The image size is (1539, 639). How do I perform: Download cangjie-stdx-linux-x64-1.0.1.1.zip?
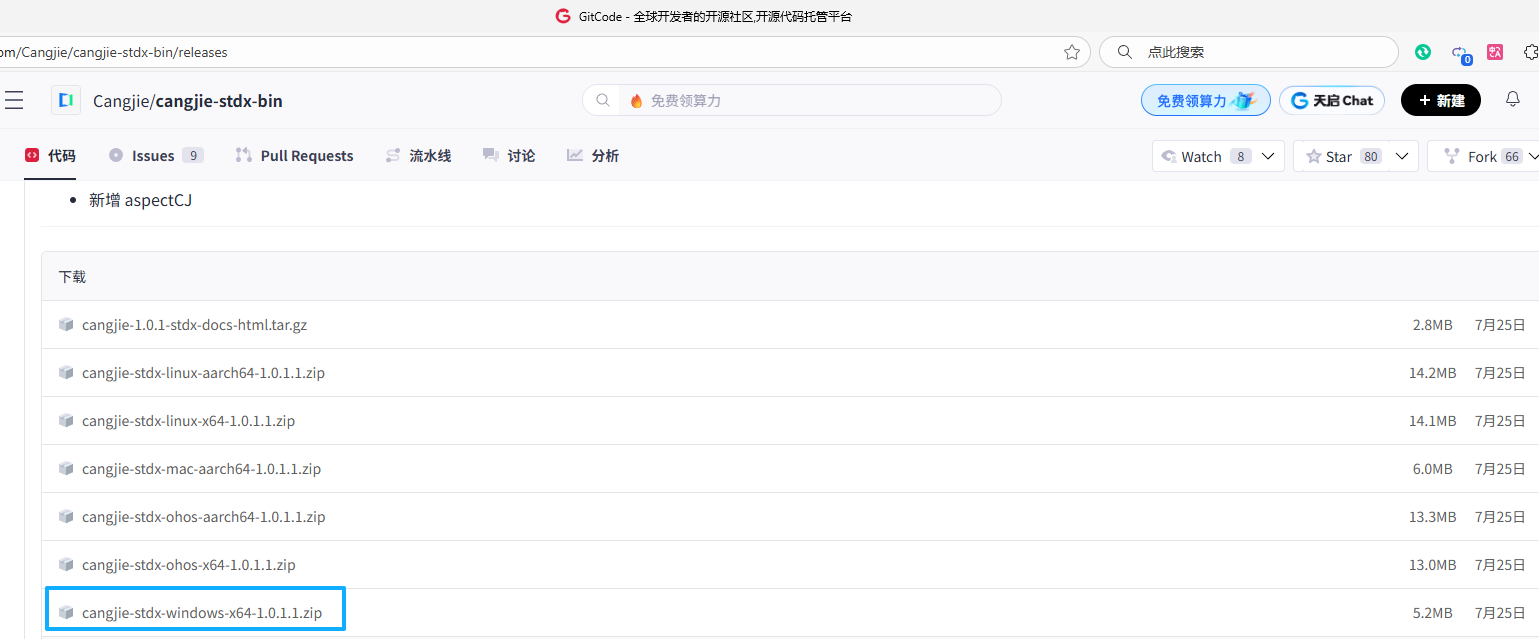click(x=188, y=421)
